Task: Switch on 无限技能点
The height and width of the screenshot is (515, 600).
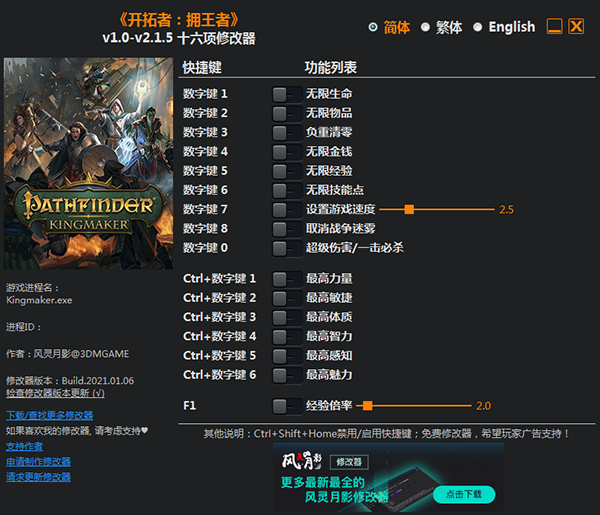Action: pyautogui.click(x=287, y=191)
